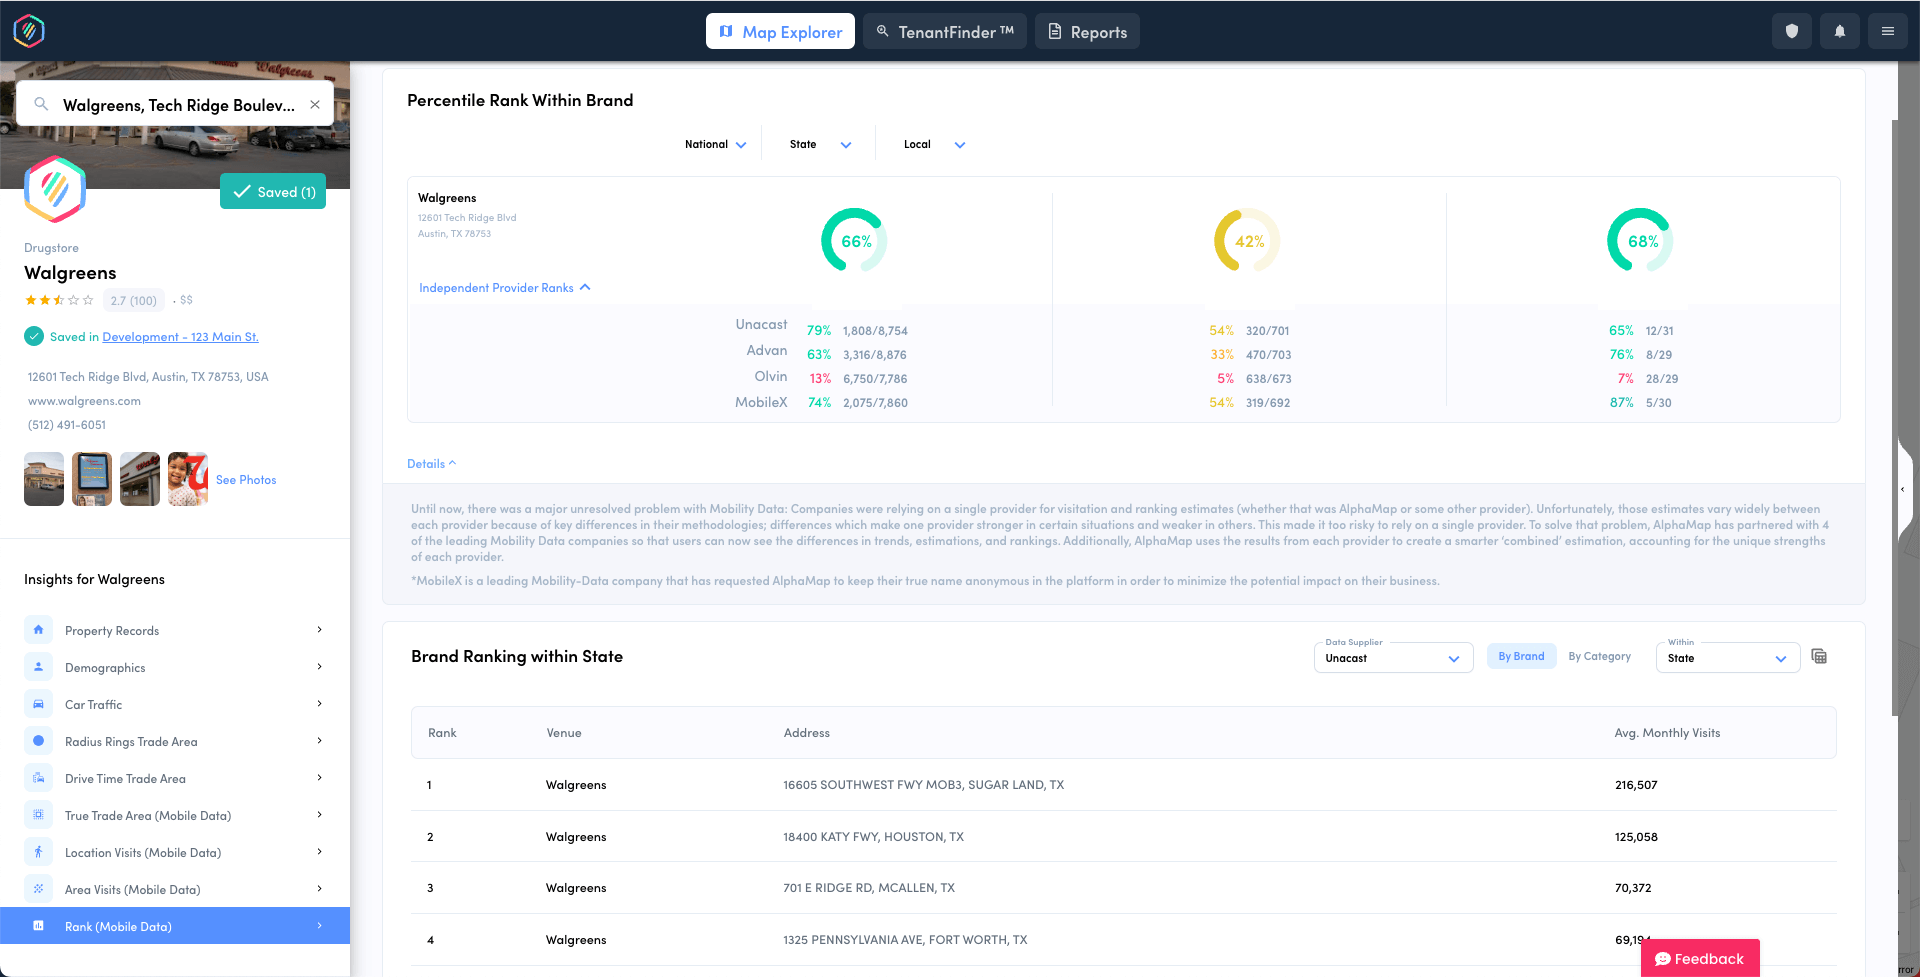
Task: Click the Demographics icon in the sidebar
Action: (x=38, y=666)
